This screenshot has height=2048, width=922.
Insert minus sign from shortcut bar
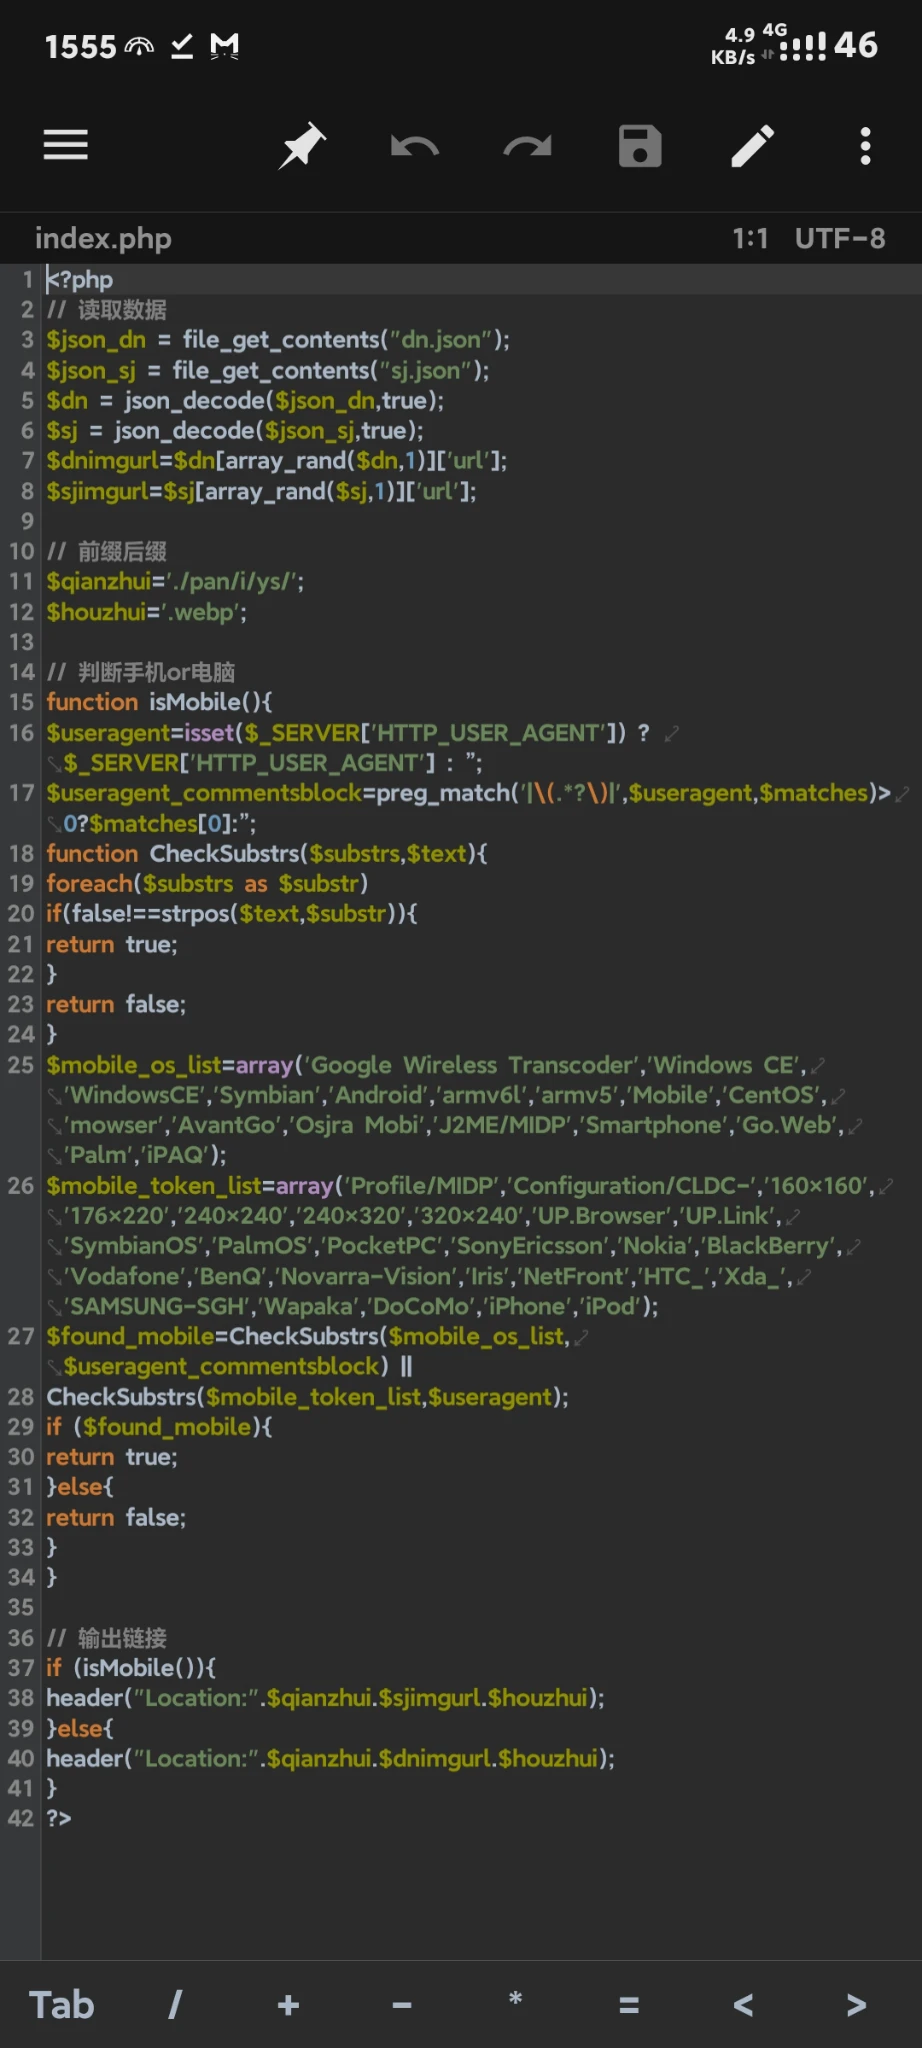[x=402, y=2004]
